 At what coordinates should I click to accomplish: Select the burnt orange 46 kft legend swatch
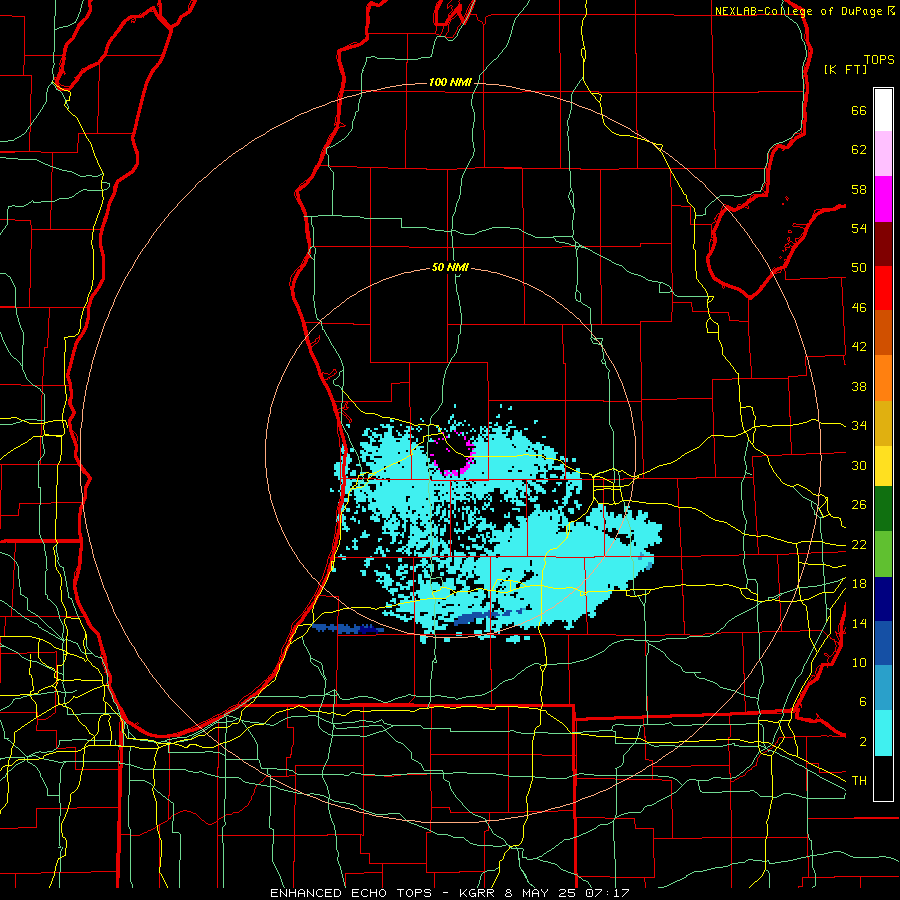point(883,332)
